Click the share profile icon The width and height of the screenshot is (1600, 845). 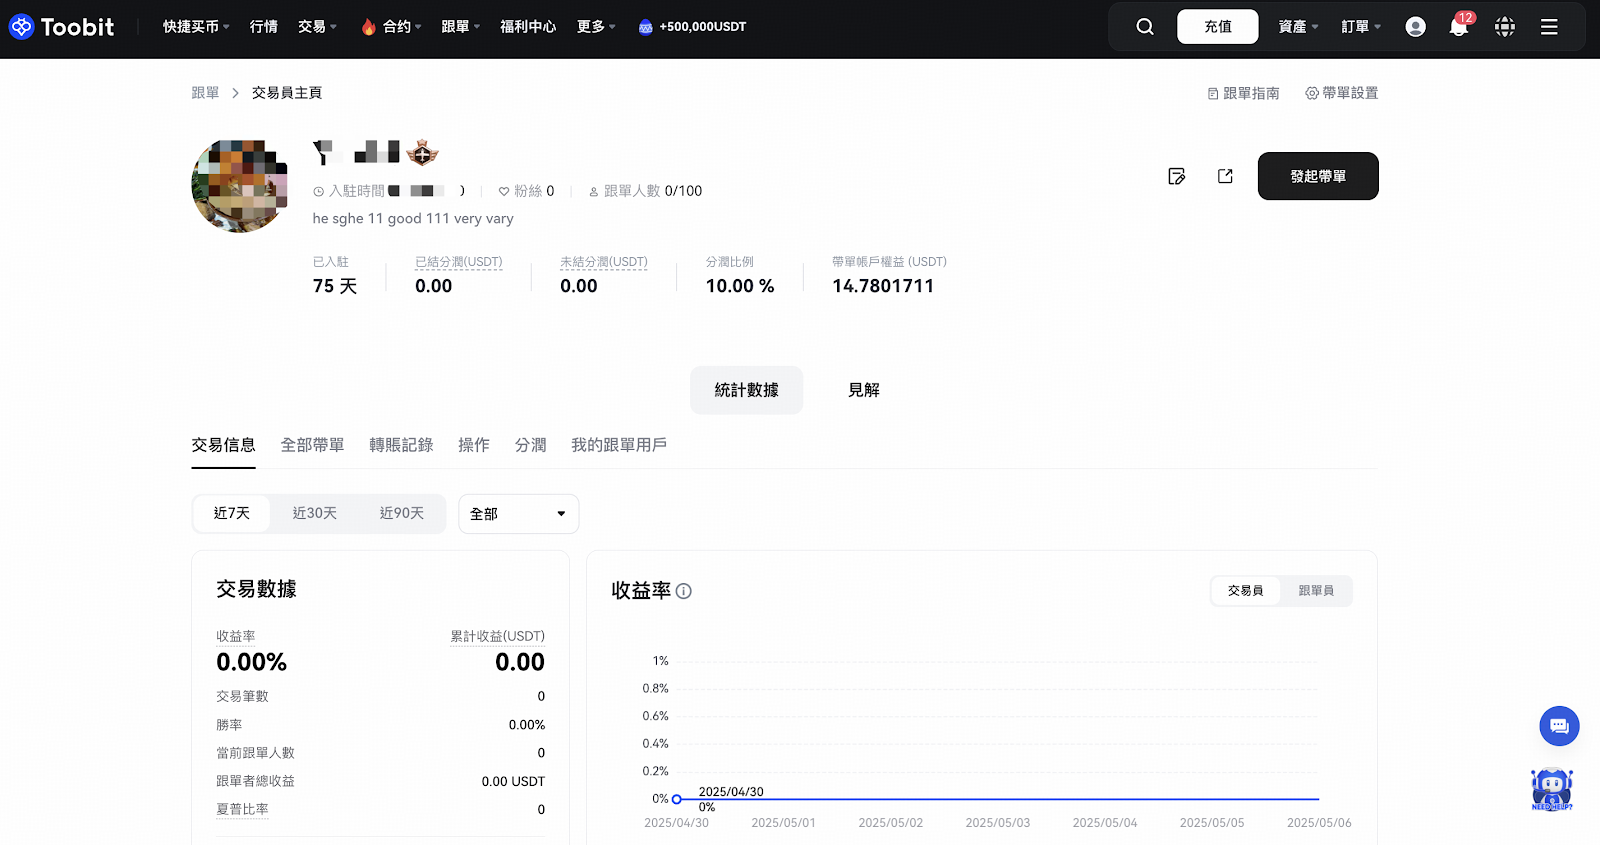click(1225, 176)
